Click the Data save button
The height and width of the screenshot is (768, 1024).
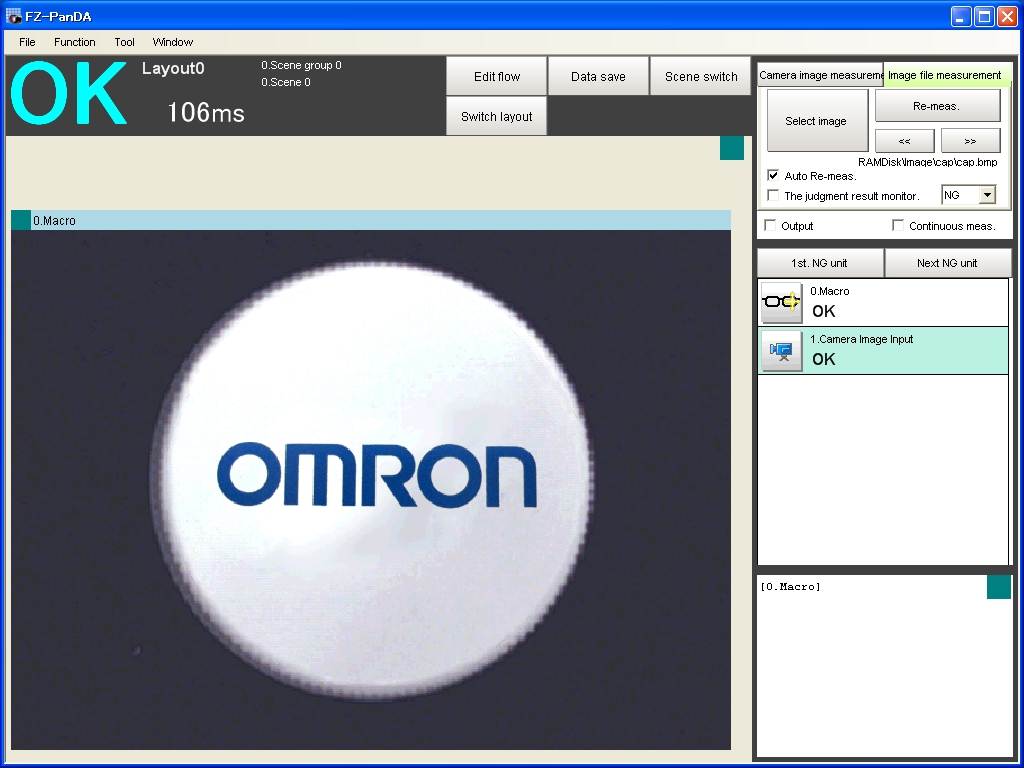tap(598, 76)
